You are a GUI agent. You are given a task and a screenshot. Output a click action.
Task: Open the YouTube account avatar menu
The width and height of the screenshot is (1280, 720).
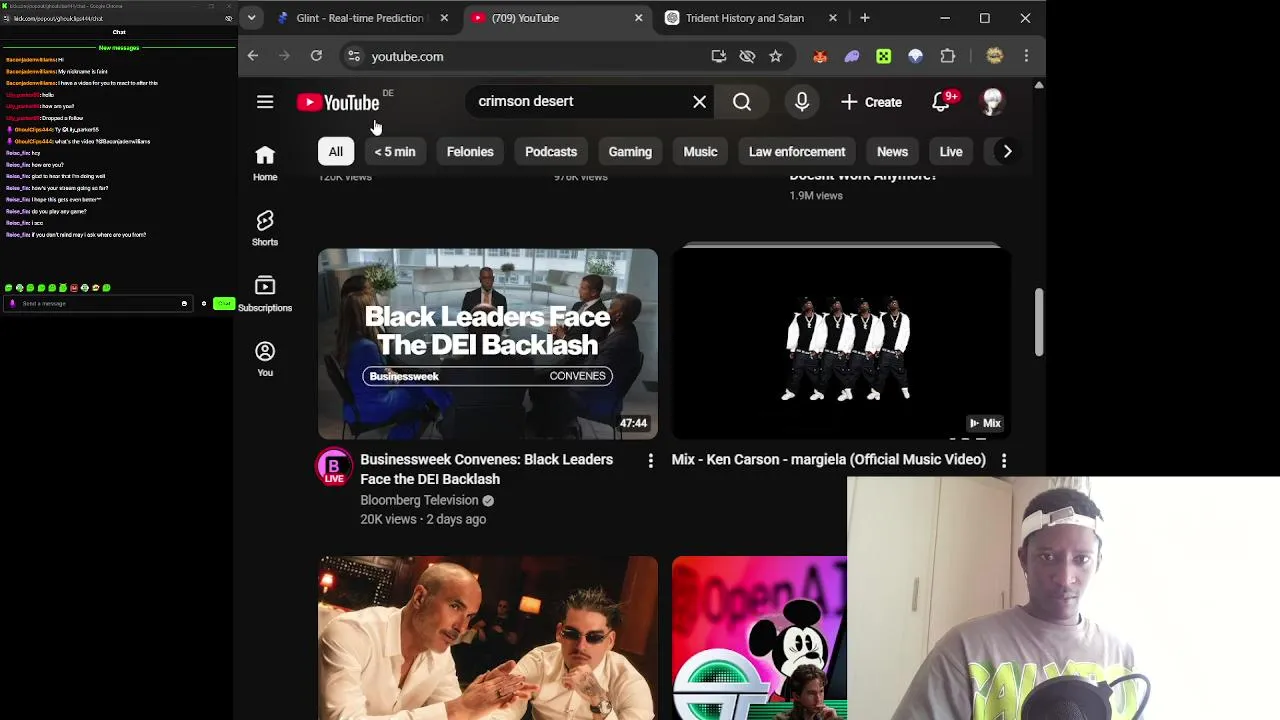tap(992, 102)
